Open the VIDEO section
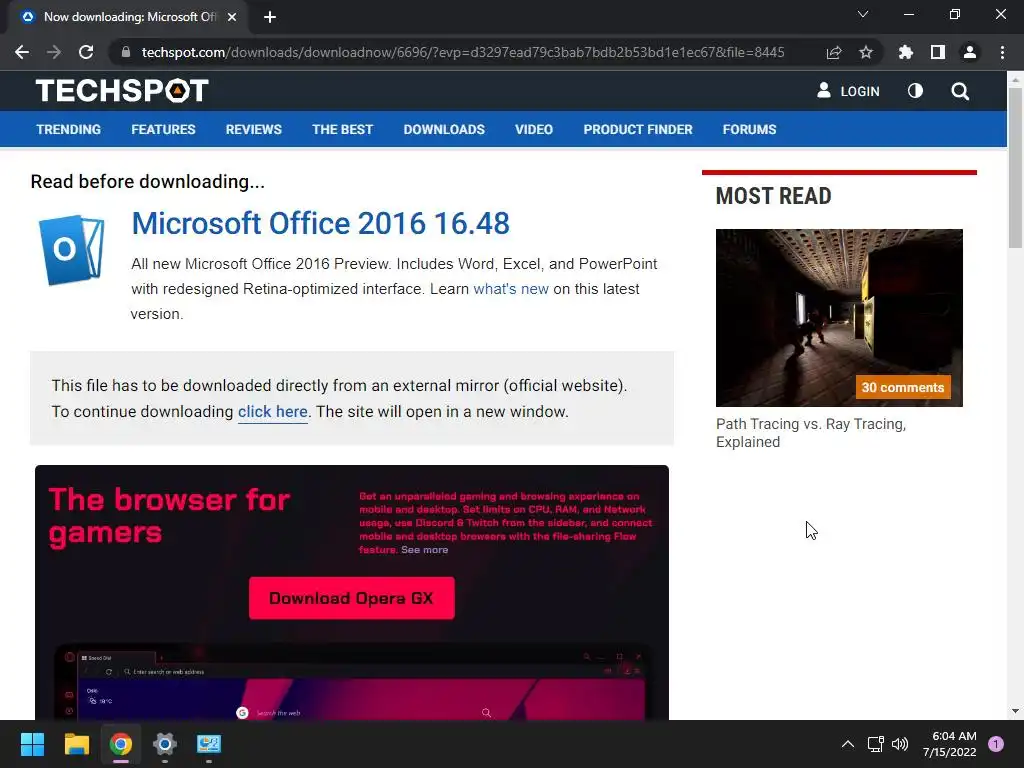Viewport: 1024px width, 768px height. pos(534,129)
